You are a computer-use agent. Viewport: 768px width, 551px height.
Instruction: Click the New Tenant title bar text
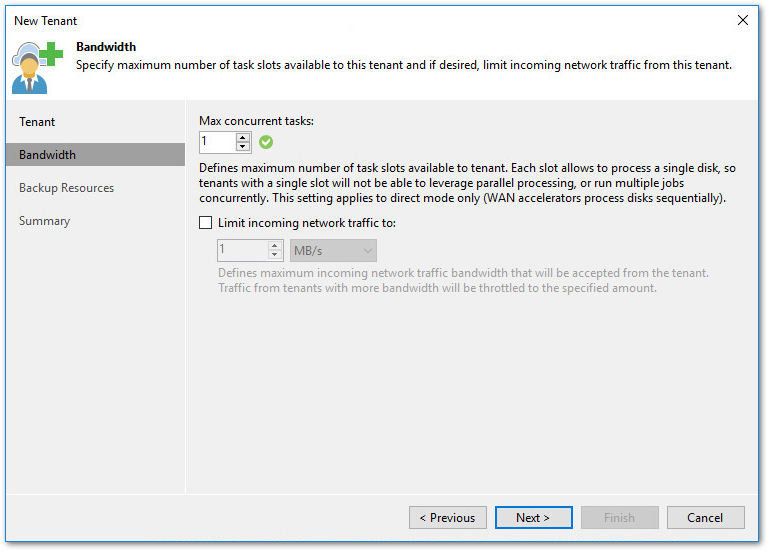pyautogui.click(x=46, y=20)
